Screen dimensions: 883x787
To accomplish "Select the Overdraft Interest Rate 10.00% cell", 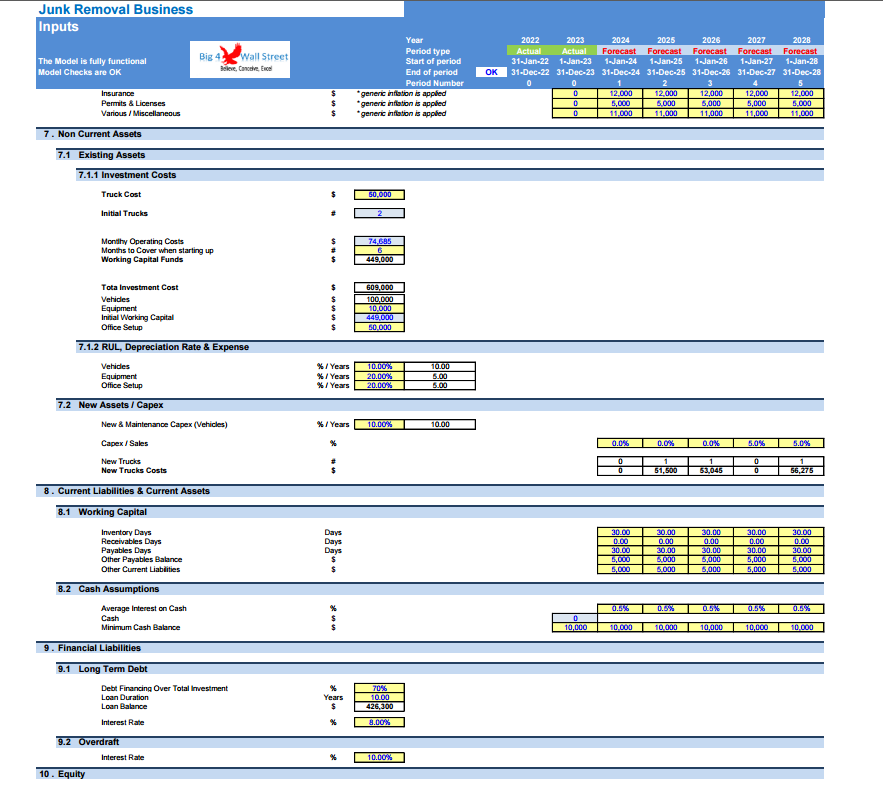I will 379,758.
